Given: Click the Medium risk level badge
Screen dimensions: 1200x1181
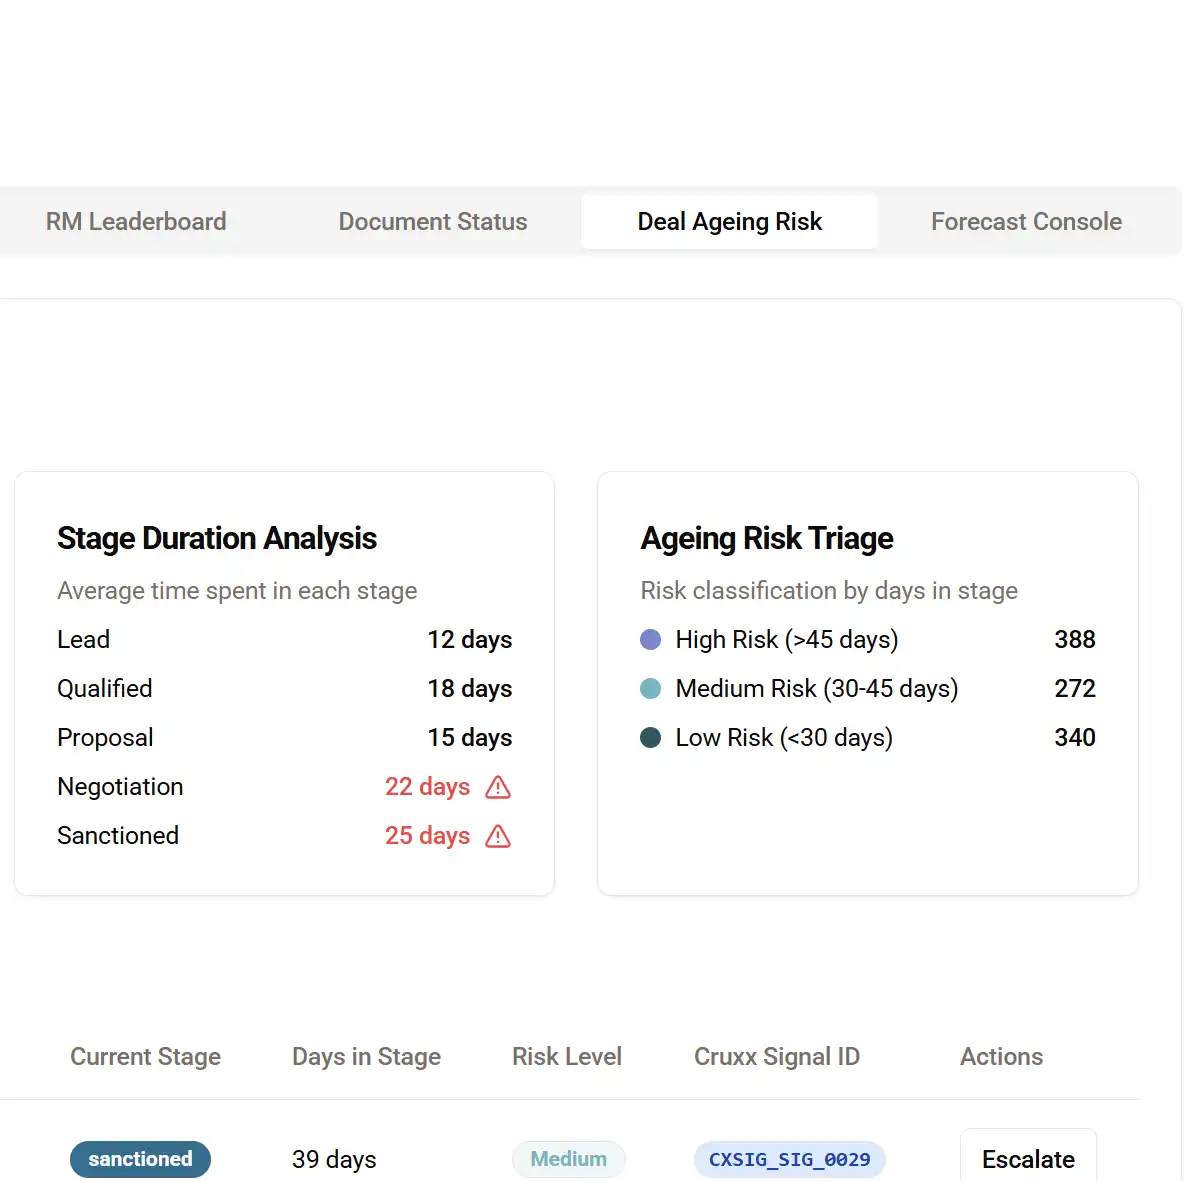Looking at the screenshot, I should click(x=568, y=1160).
